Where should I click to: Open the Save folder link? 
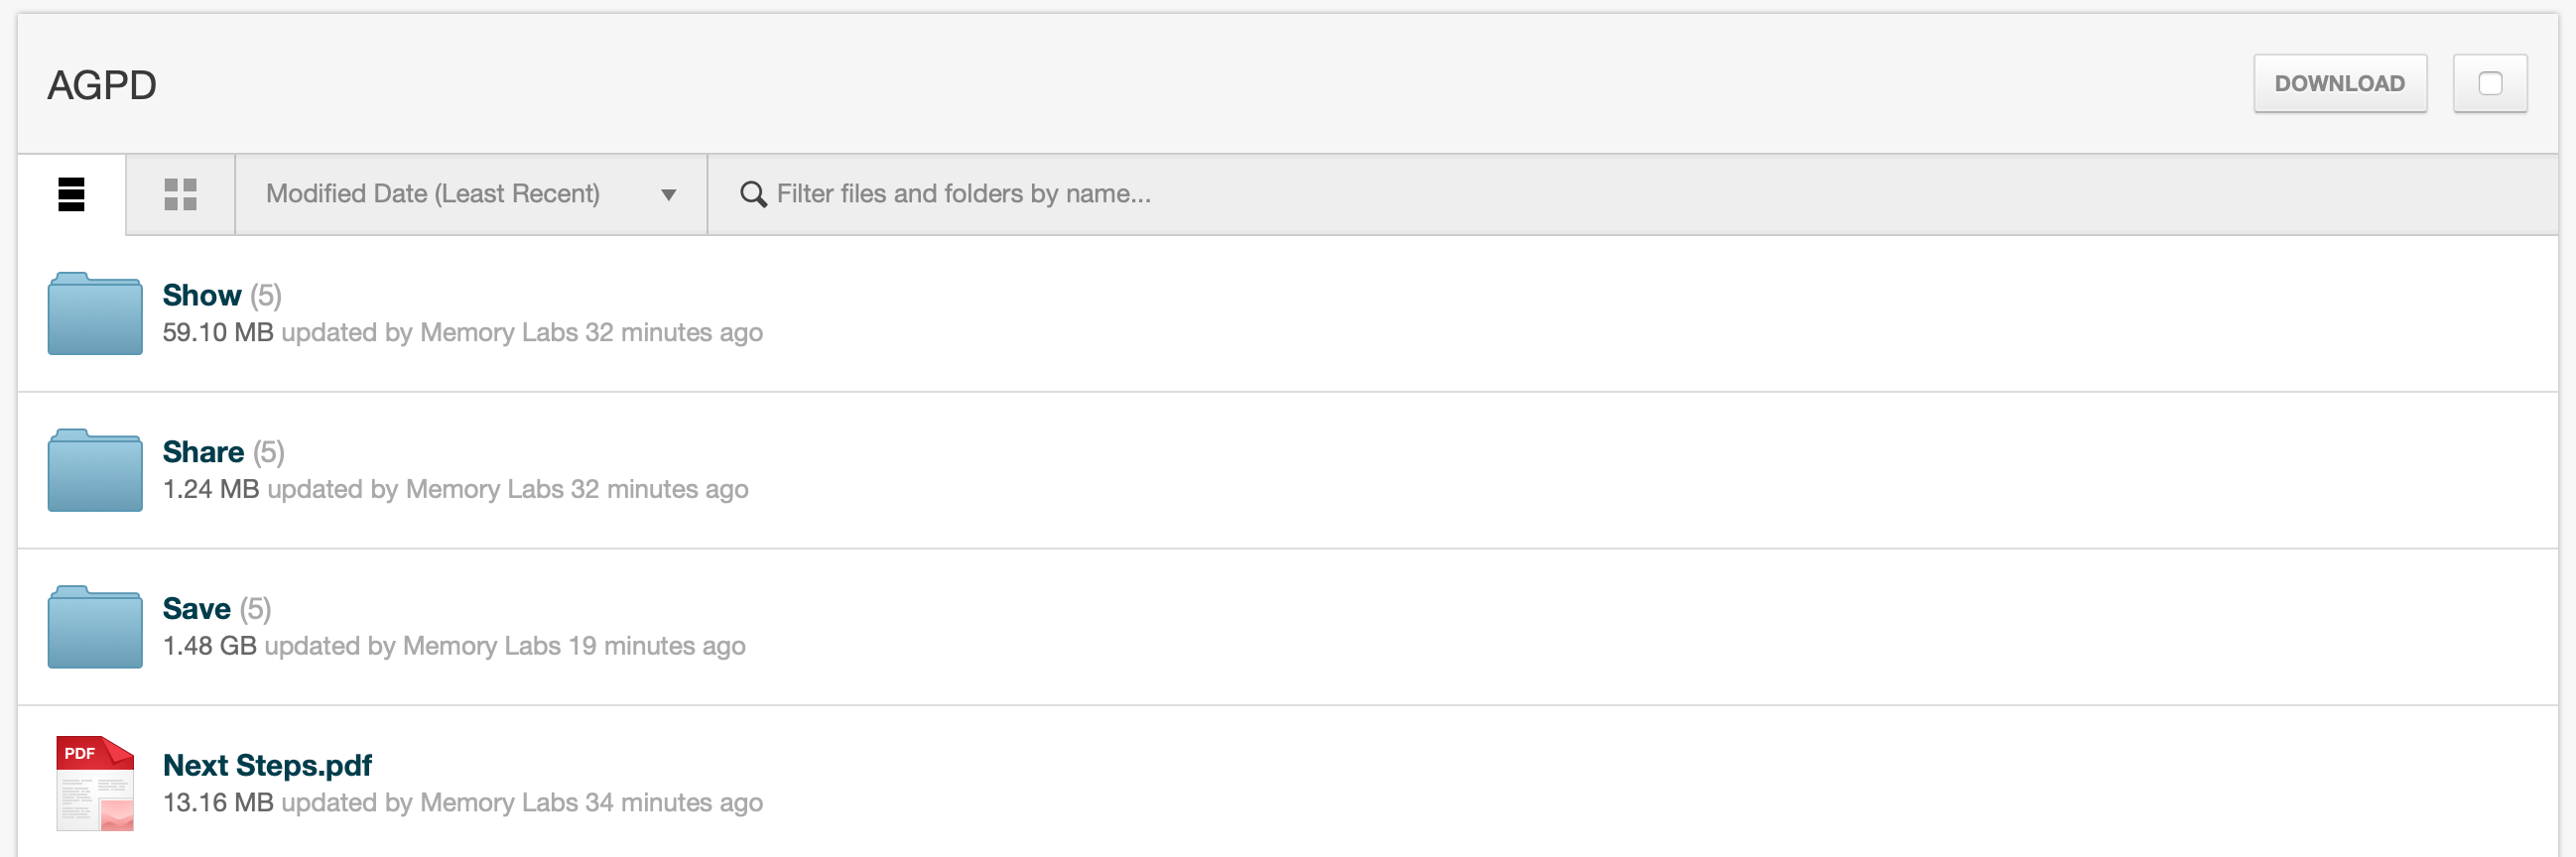(196, 609)
